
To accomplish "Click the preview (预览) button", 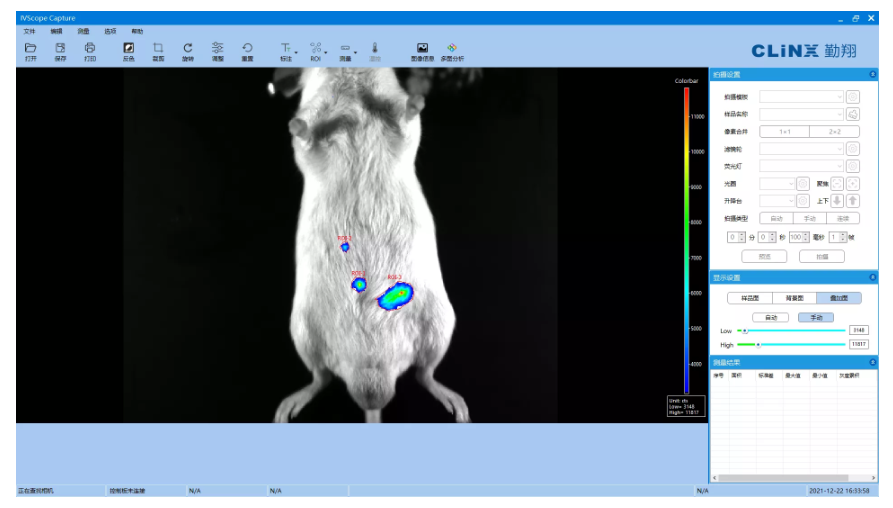I will pos(764,256).
